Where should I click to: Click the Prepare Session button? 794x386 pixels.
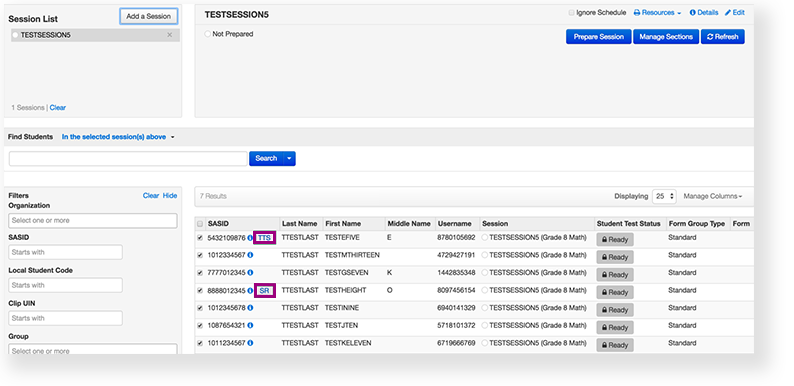coord(599,36)
